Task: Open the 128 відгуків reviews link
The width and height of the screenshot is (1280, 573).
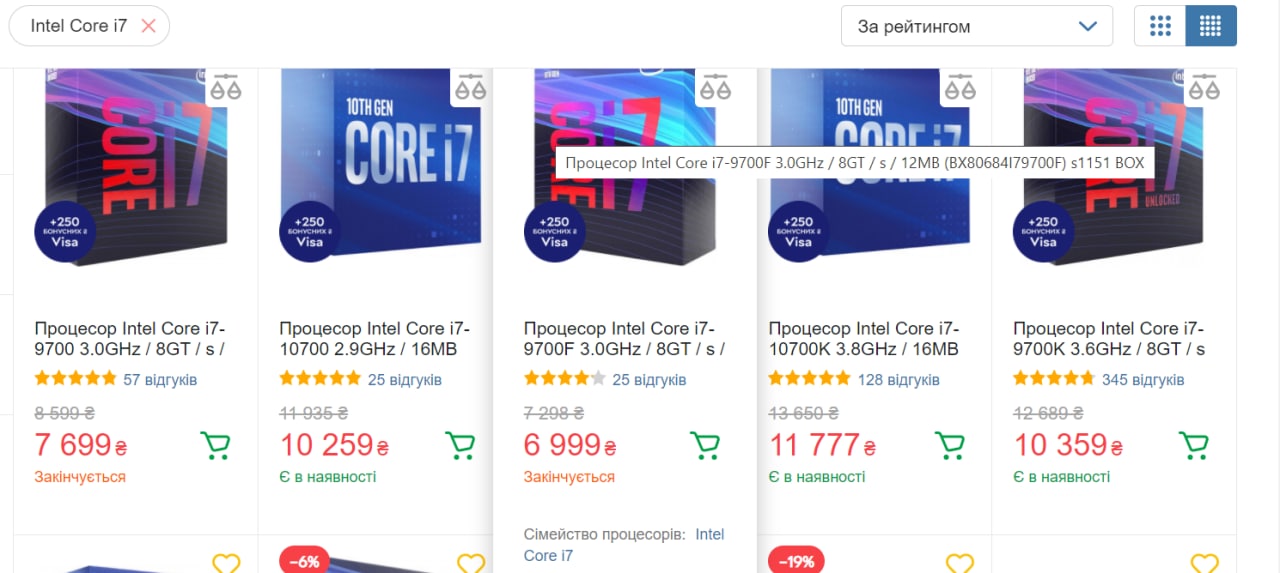Action: coord(899,380)
